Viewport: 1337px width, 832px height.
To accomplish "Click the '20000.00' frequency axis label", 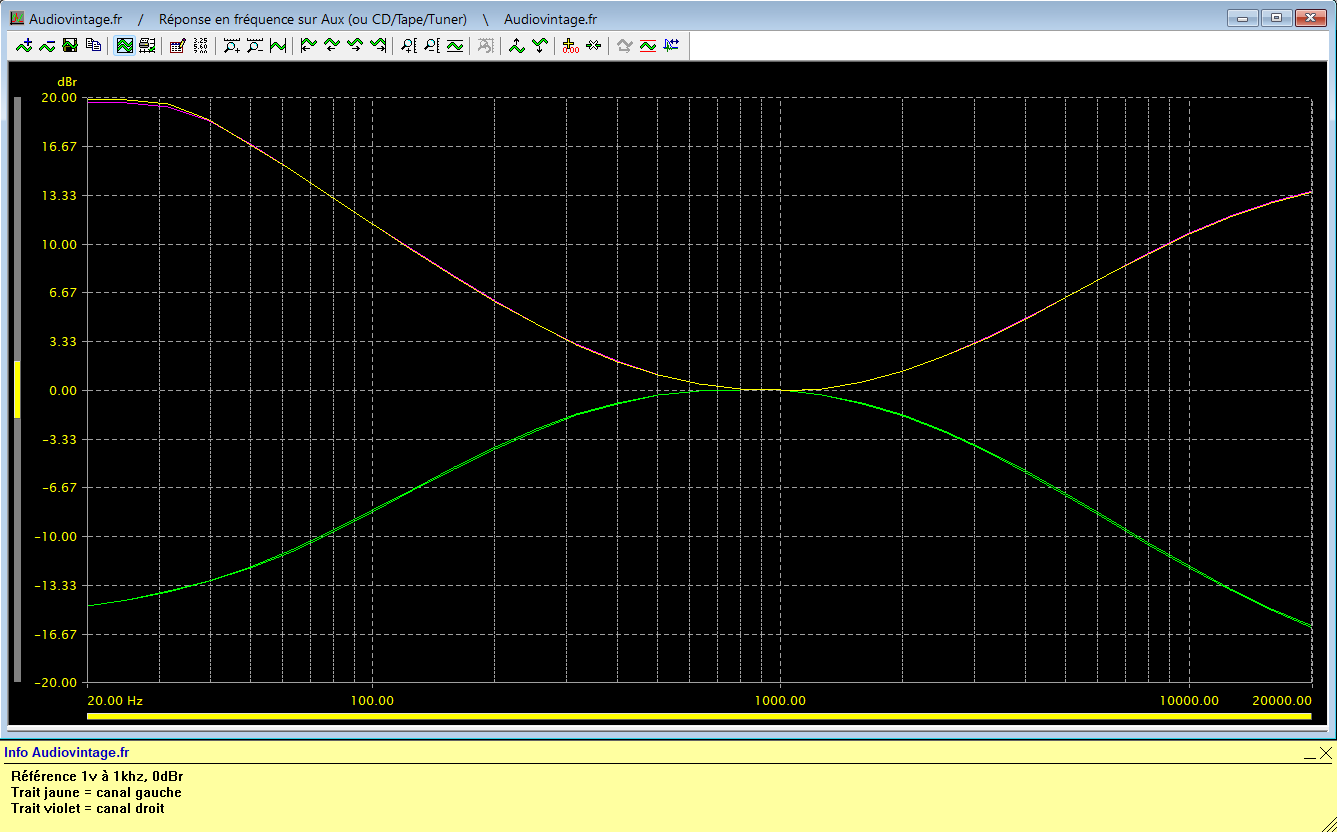I will click(1282, 701).
